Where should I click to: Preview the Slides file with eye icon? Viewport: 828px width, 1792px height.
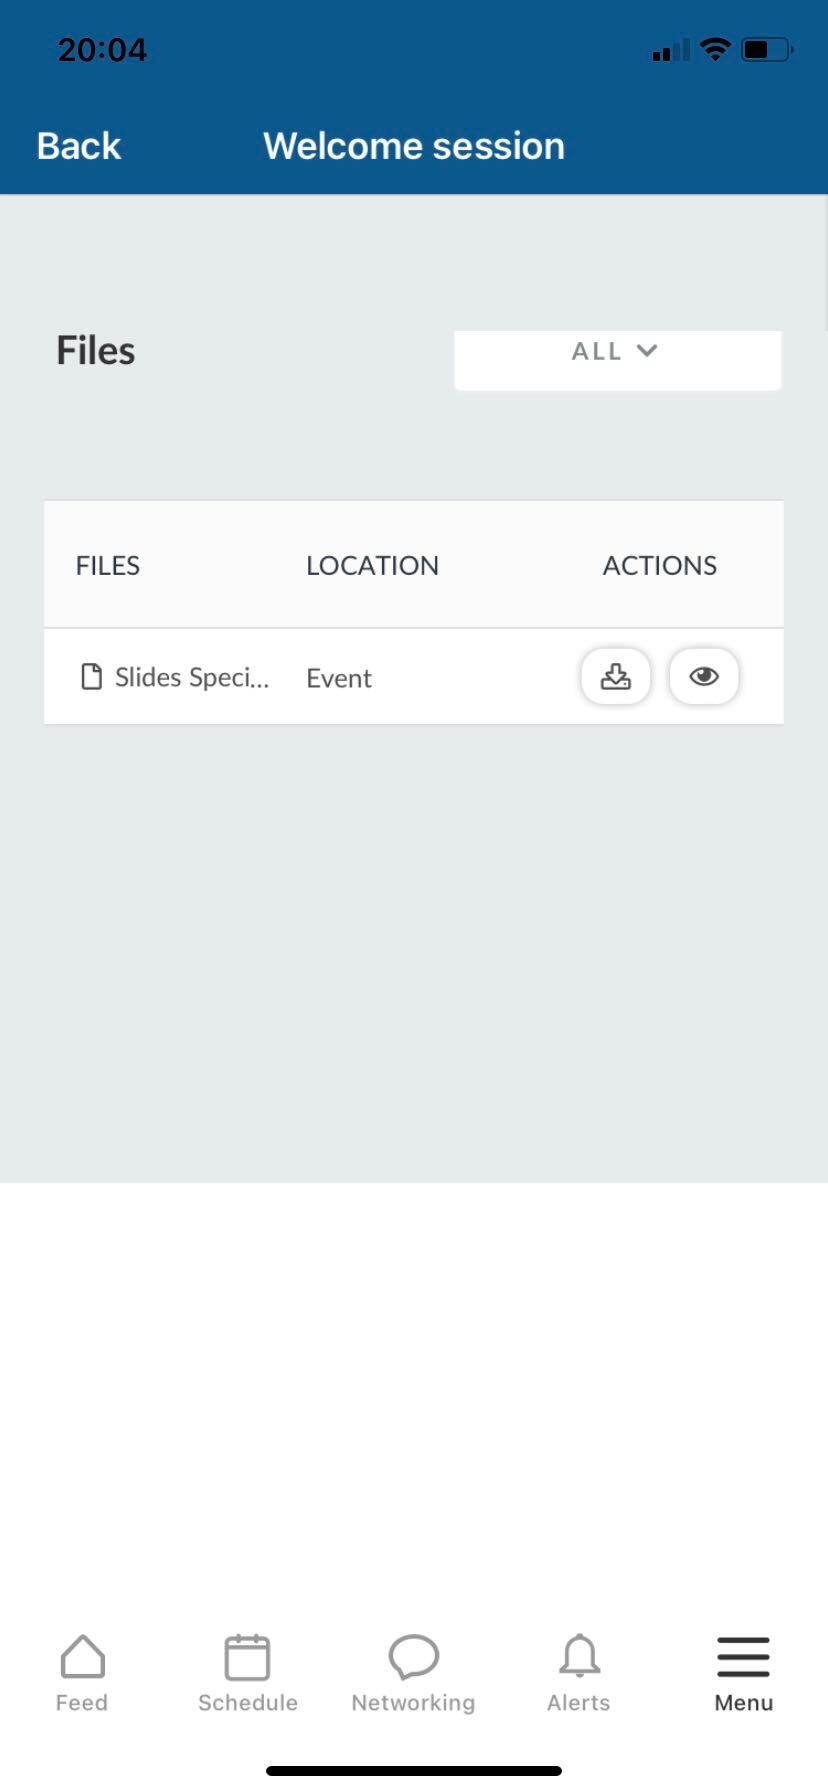coord(704,677)
